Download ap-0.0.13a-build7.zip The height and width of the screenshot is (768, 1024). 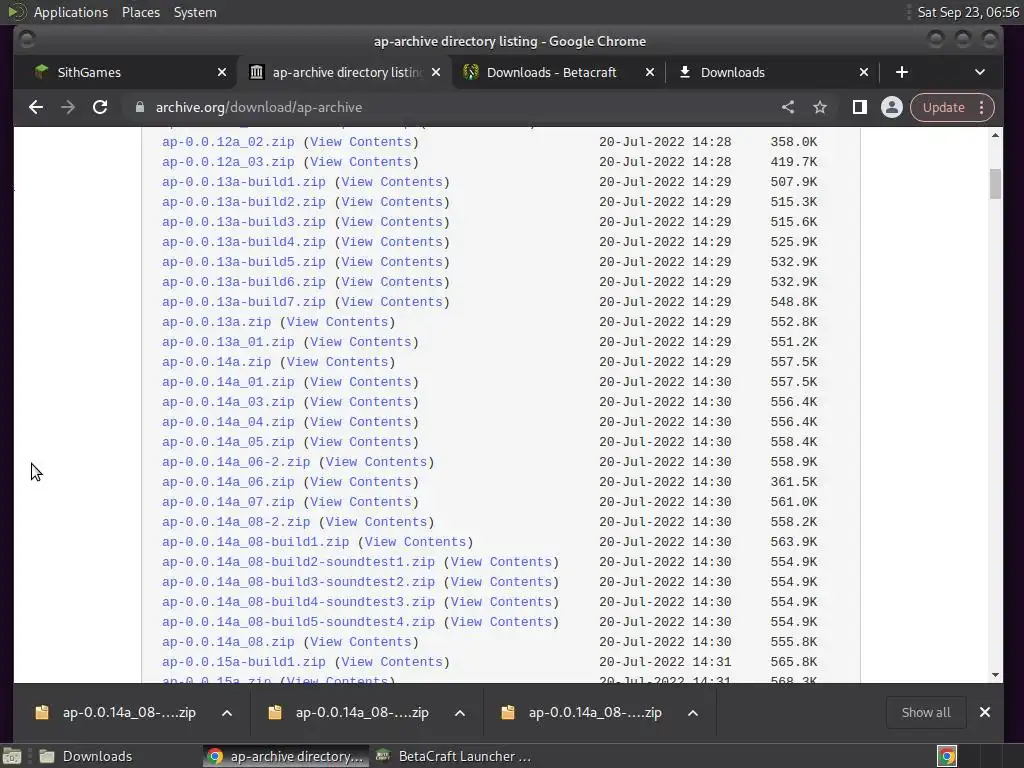[x=244, y=302]
